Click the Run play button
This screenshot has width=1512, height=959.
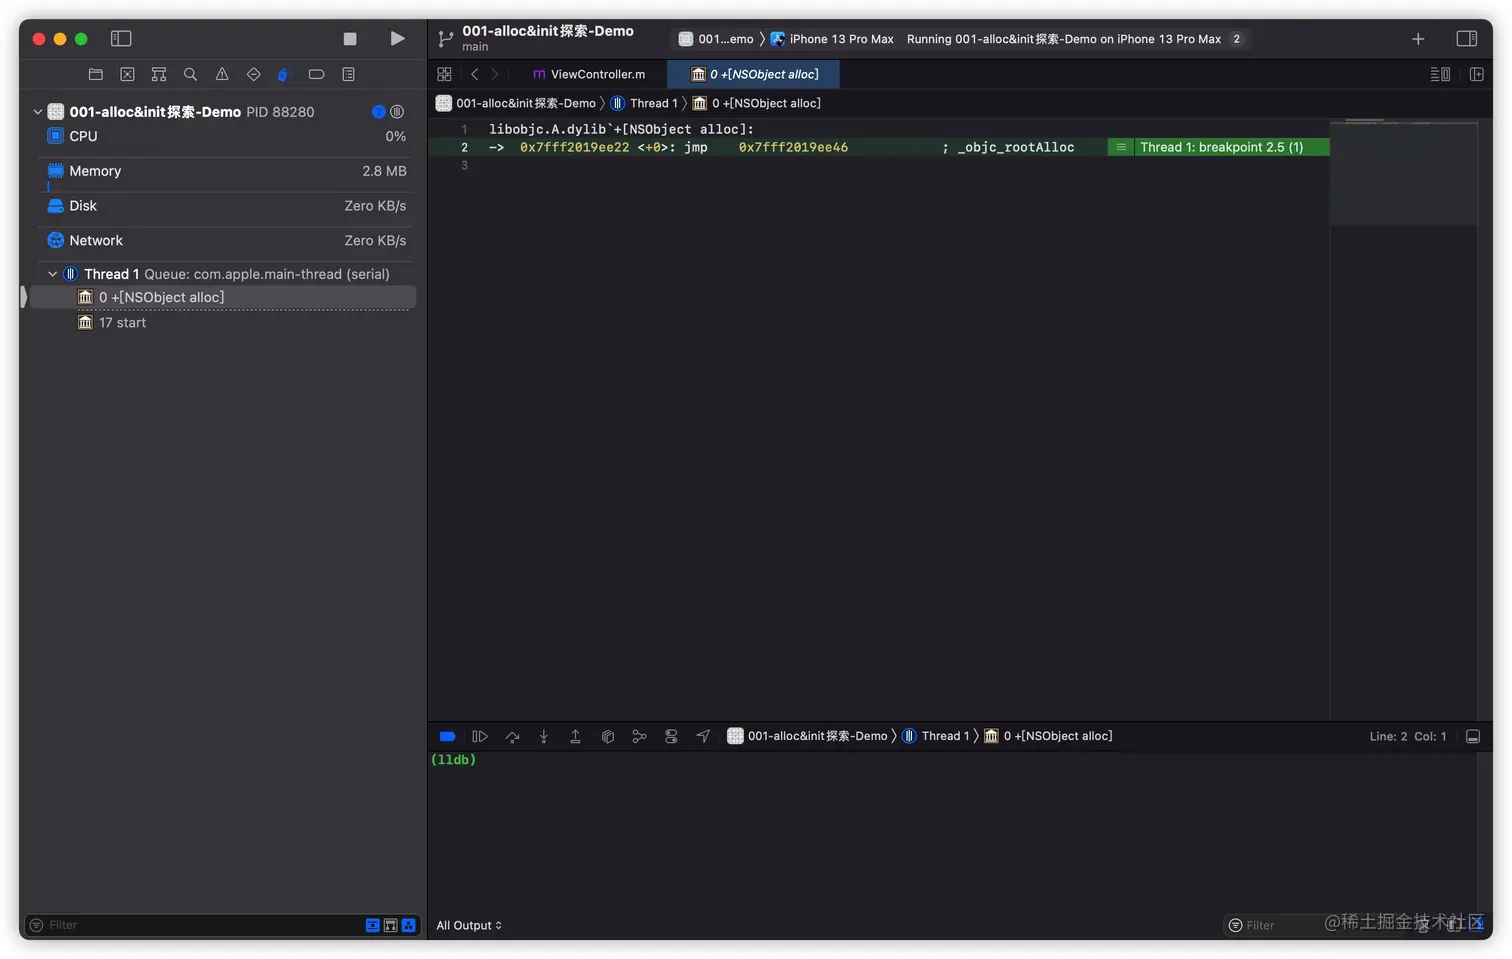coord(397,38)
